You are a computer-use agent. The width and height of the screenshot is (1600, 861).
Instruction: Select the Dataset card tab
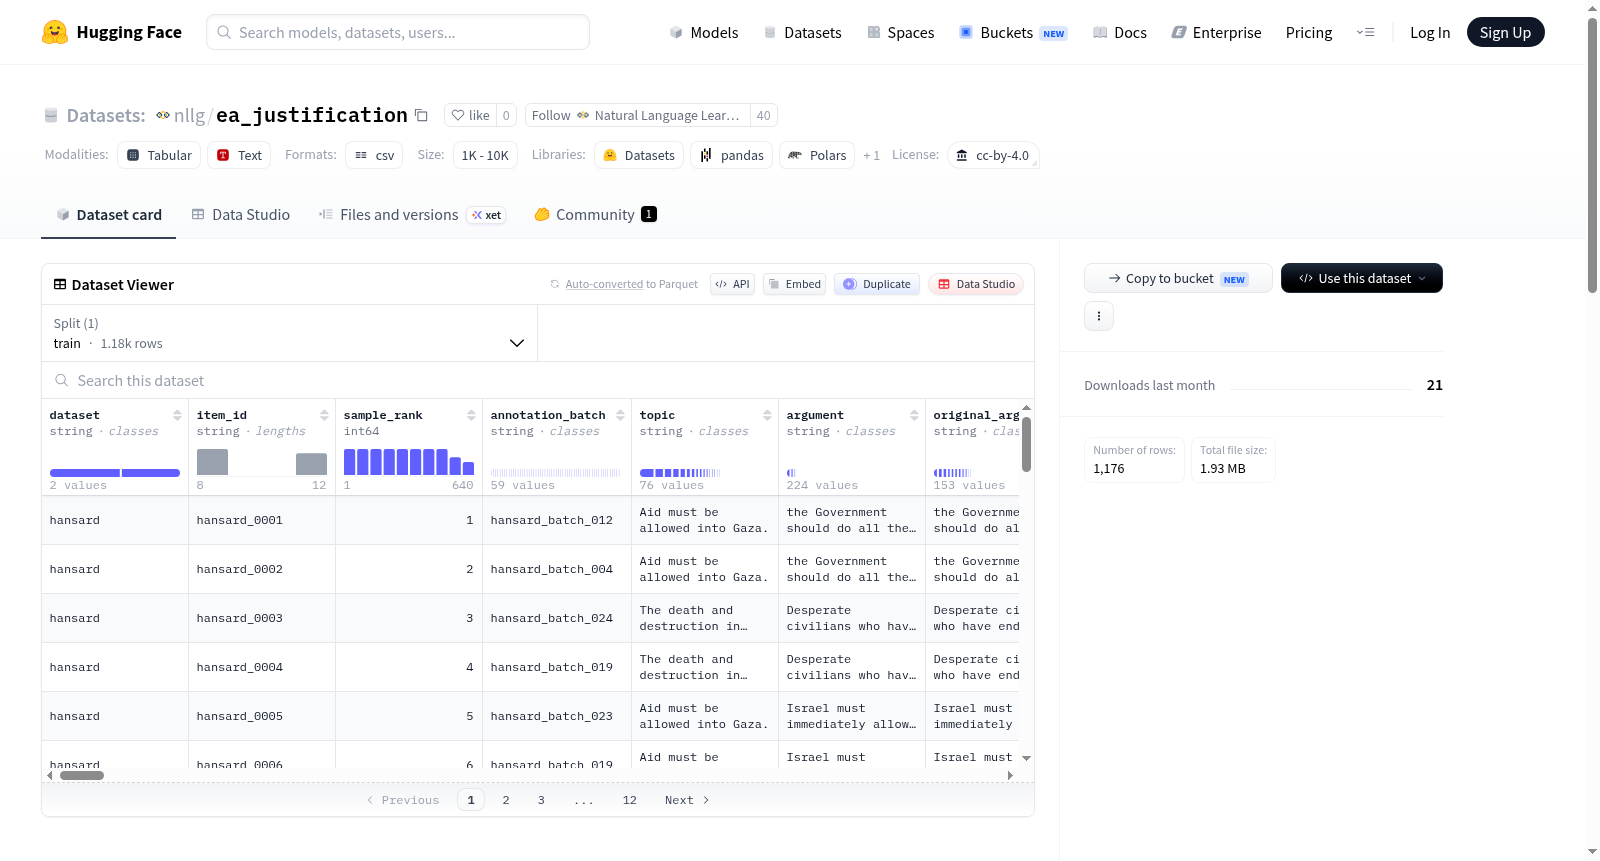(108, 215)
